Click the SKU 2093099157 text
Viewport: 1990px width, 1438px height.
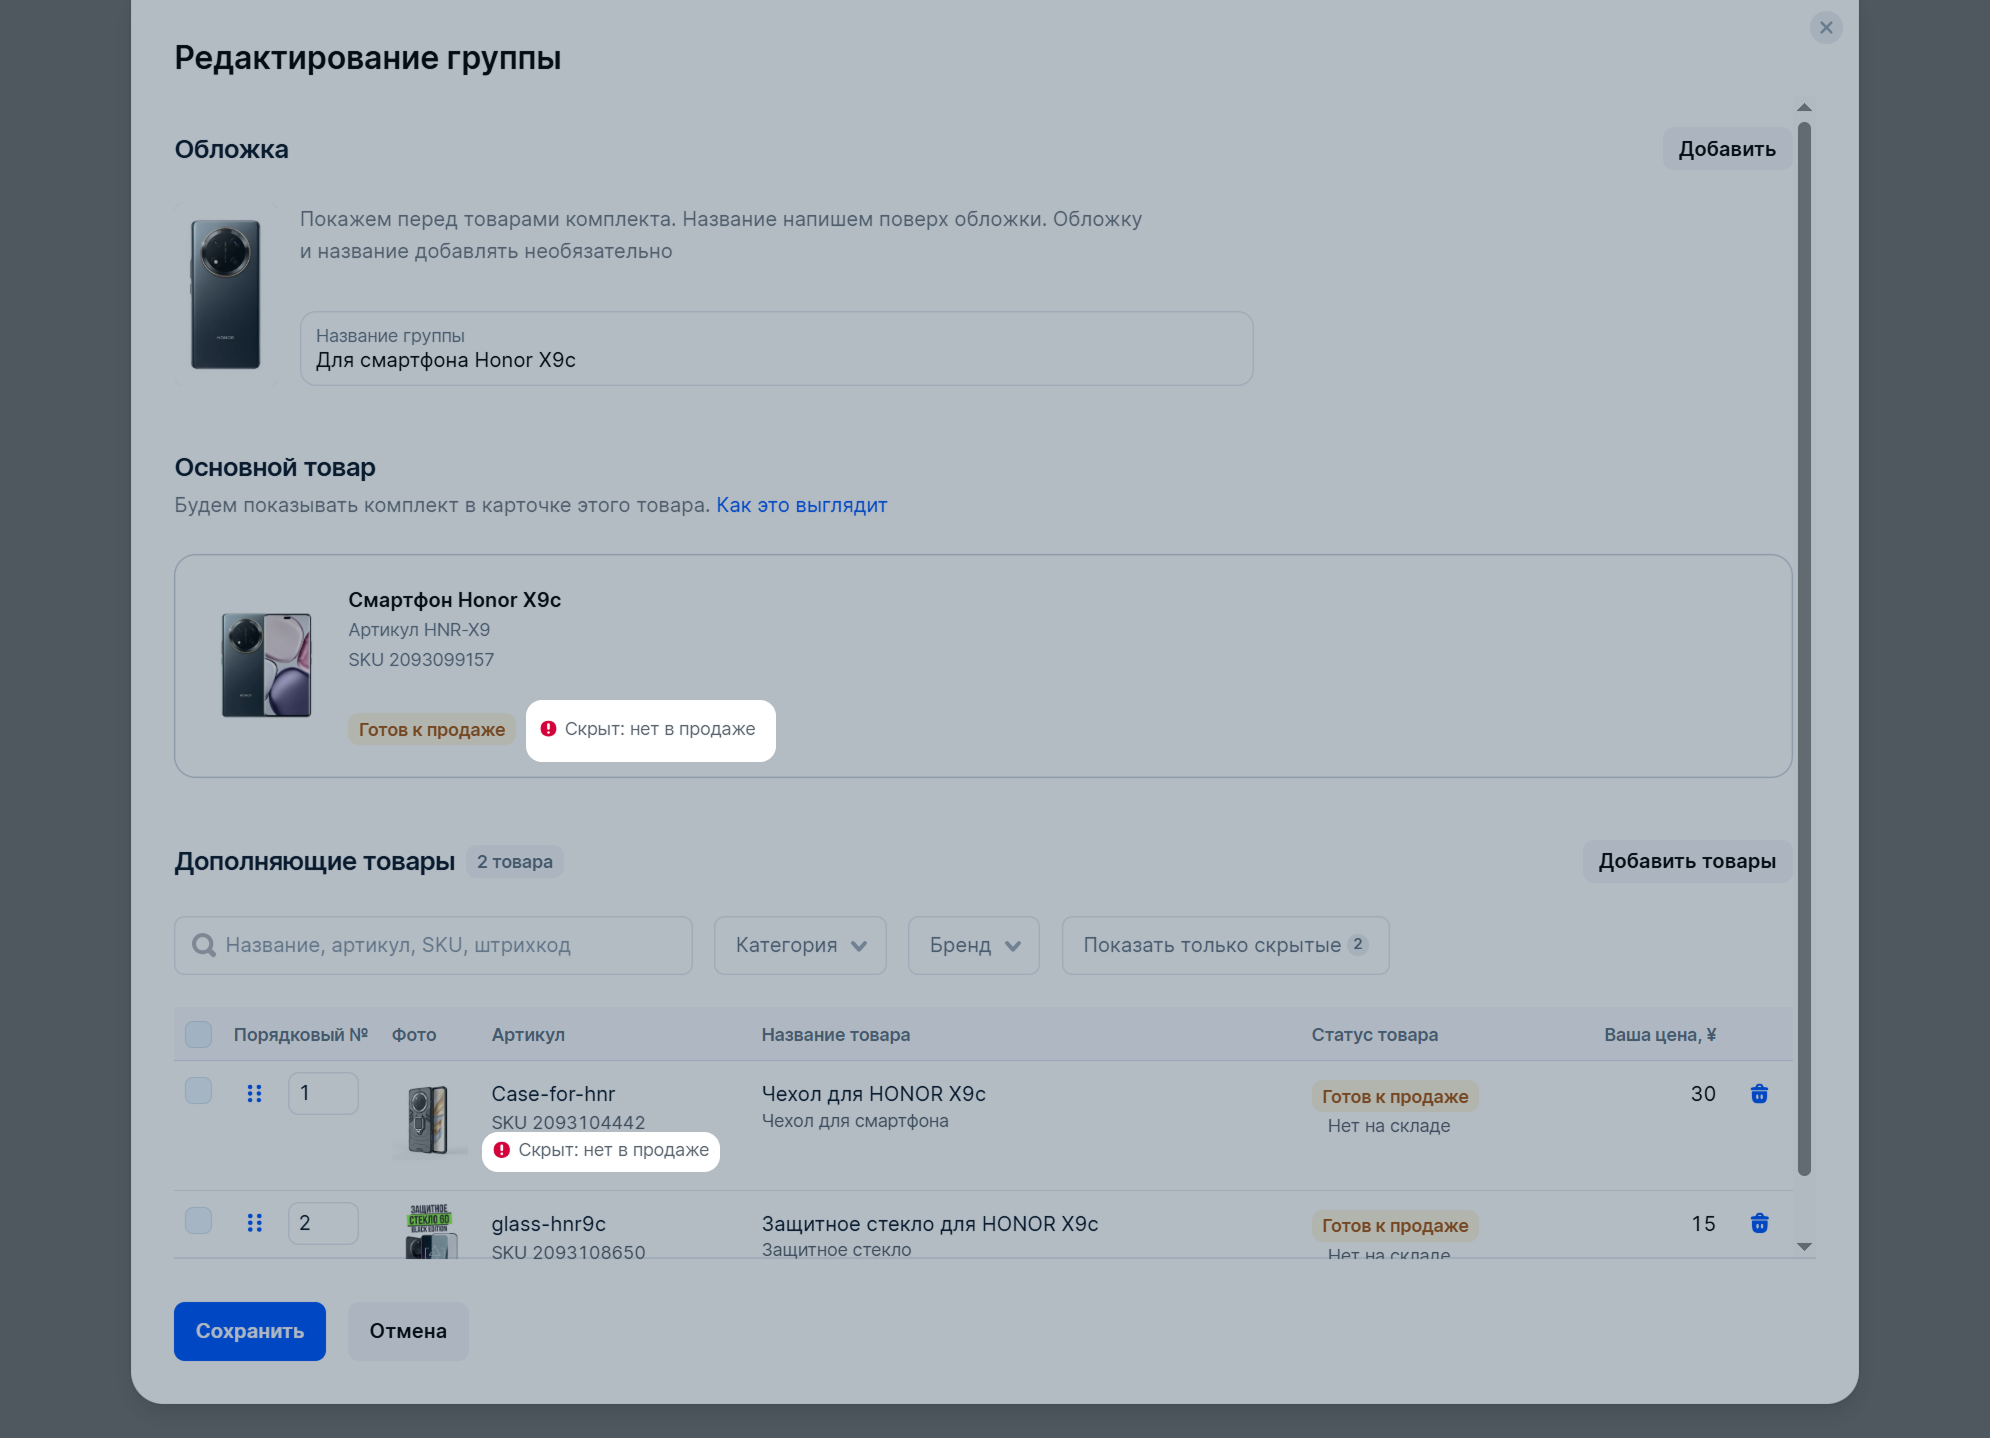421,660
